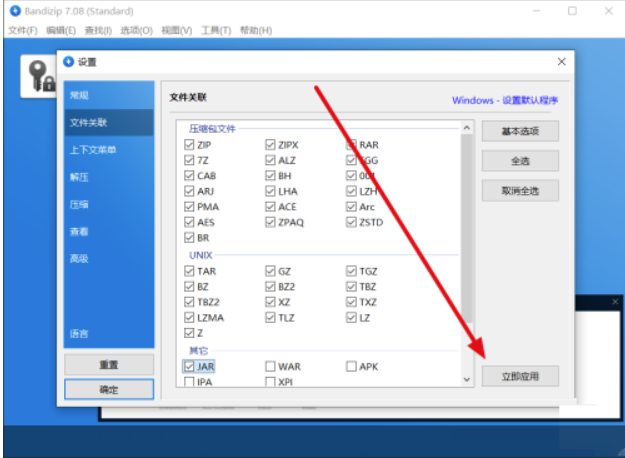Click the 全选 button

point(520,161)
